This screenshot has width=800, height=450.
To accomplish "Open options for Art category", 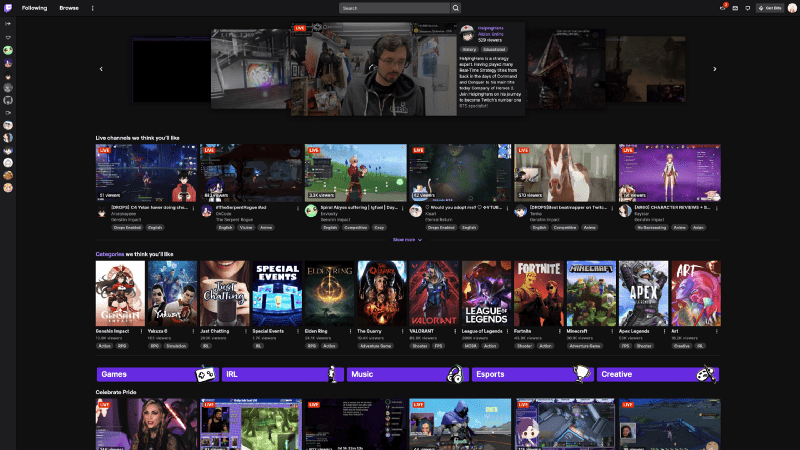I will tap(716, 331).
